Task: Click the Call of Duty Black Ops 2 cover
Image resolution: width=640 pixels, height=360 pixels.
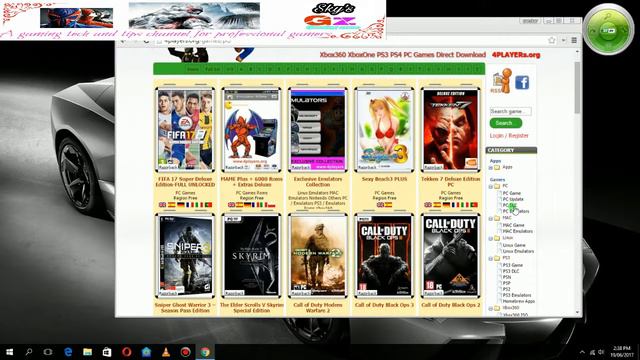Action: pos(450,256)
